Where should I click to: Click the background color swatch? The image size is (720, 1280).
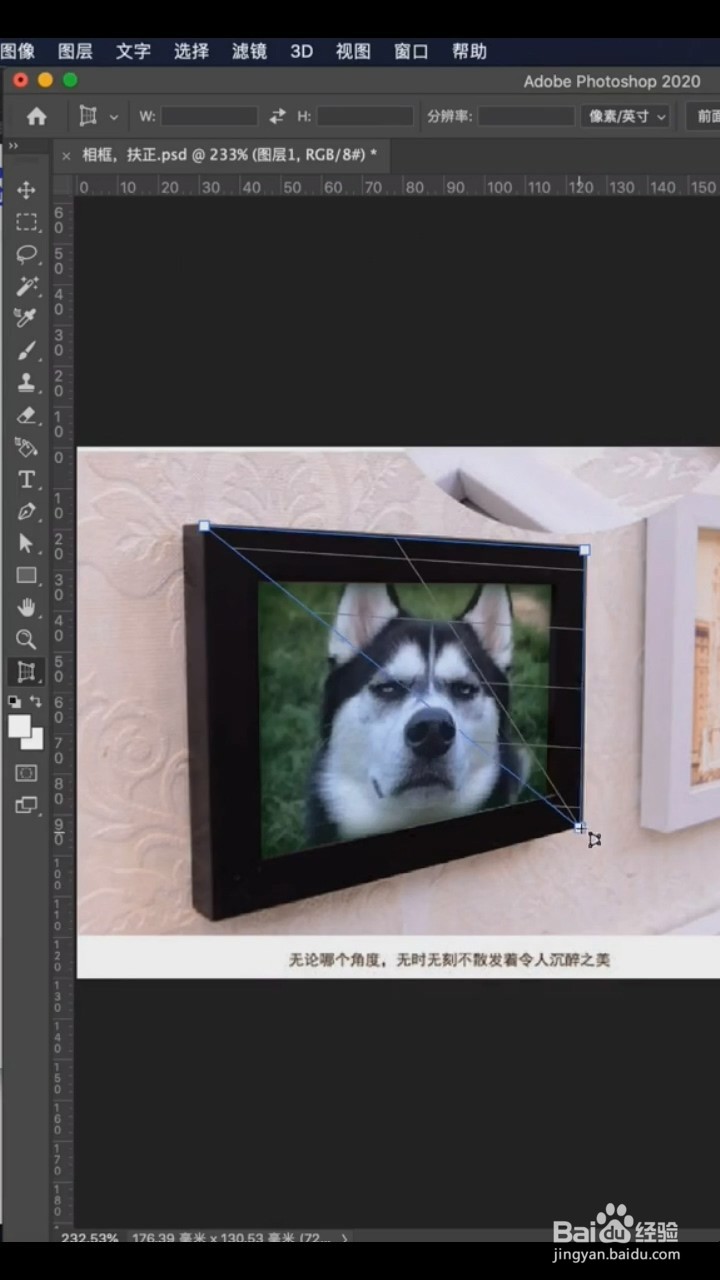point(36,742)
